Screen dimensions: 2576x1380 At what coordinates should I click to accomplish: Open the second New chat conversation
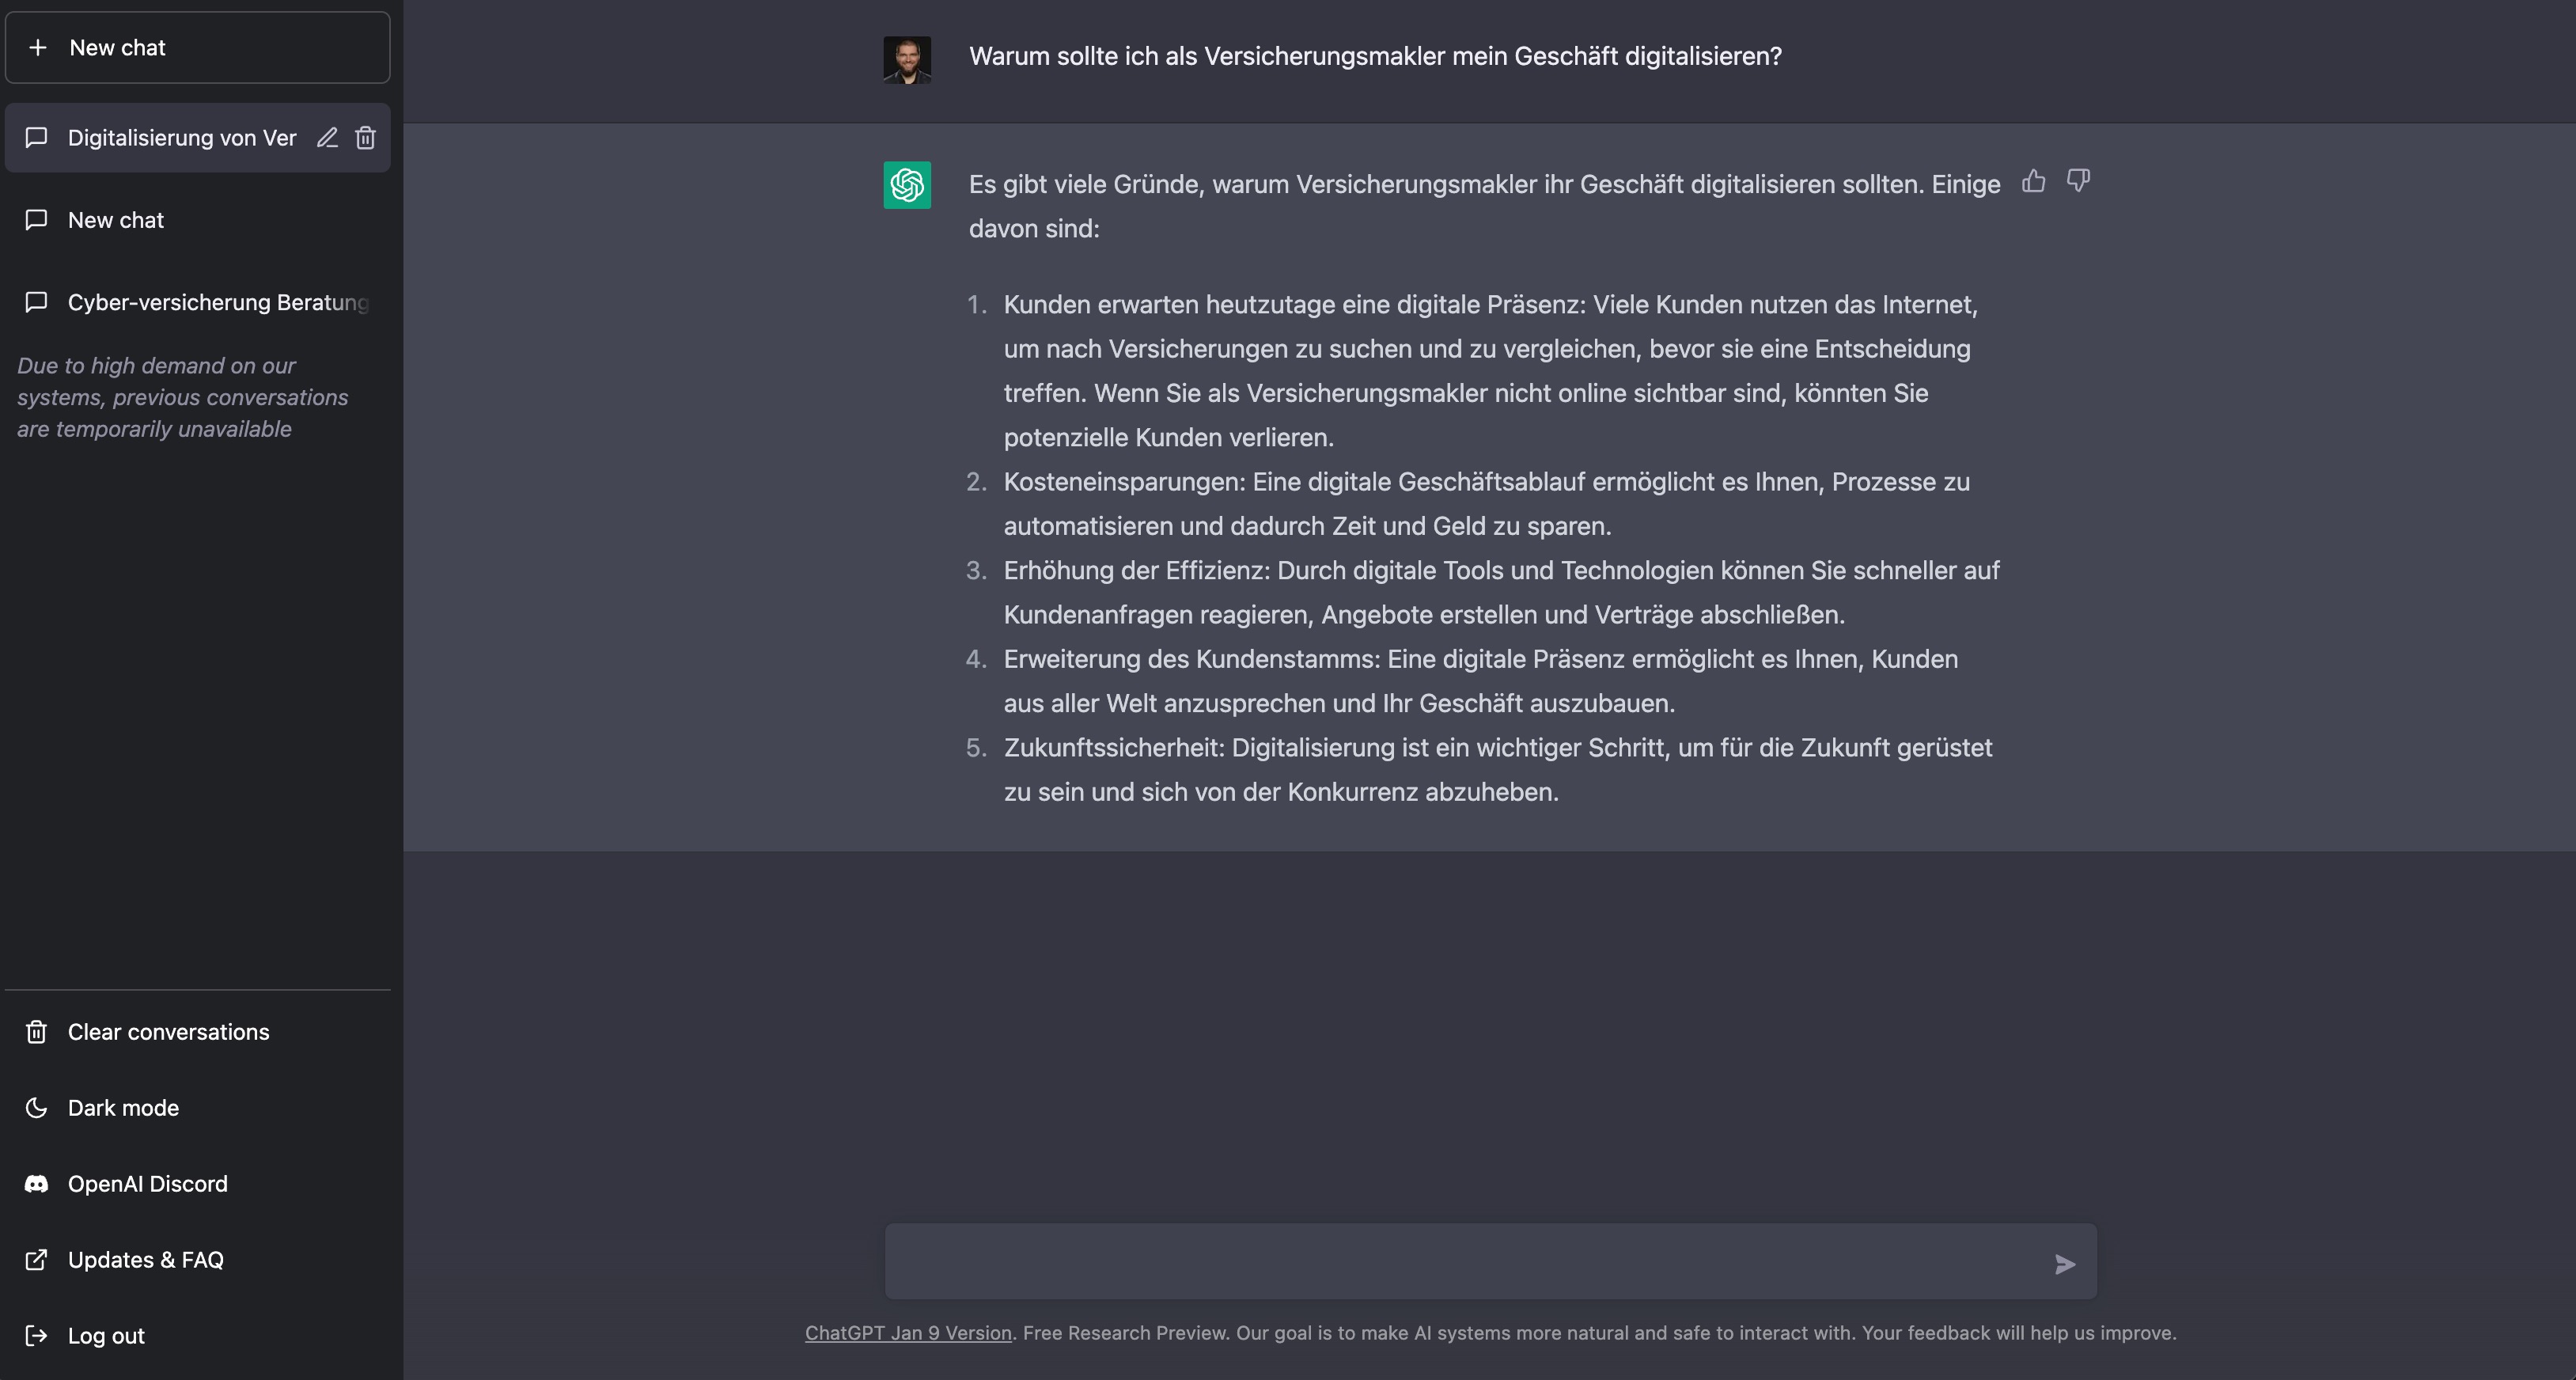[x=198, y=220]
